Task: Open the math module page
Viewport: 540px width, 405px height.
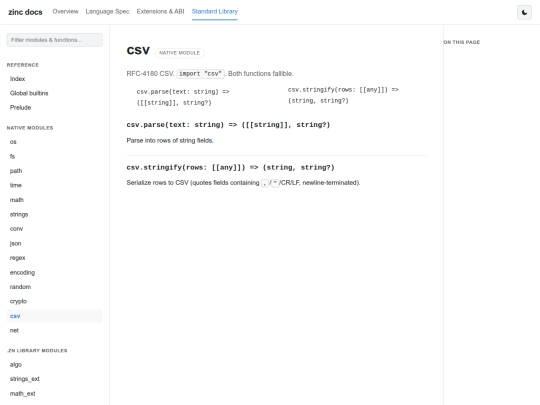Action: [55, 200]
